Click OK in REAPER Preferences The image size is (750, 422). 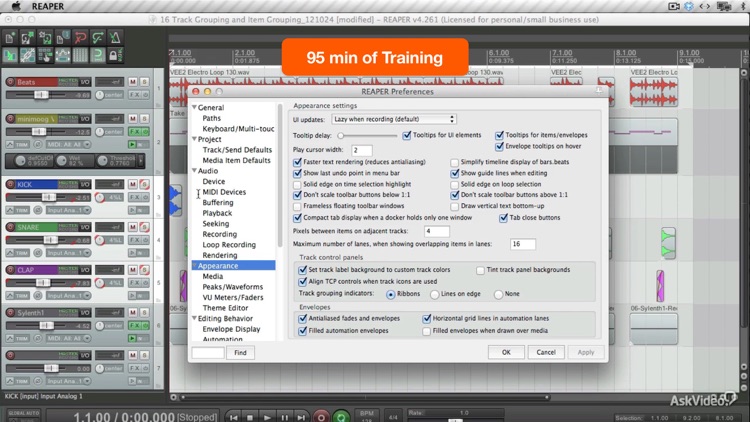click(x=506, y=352)
